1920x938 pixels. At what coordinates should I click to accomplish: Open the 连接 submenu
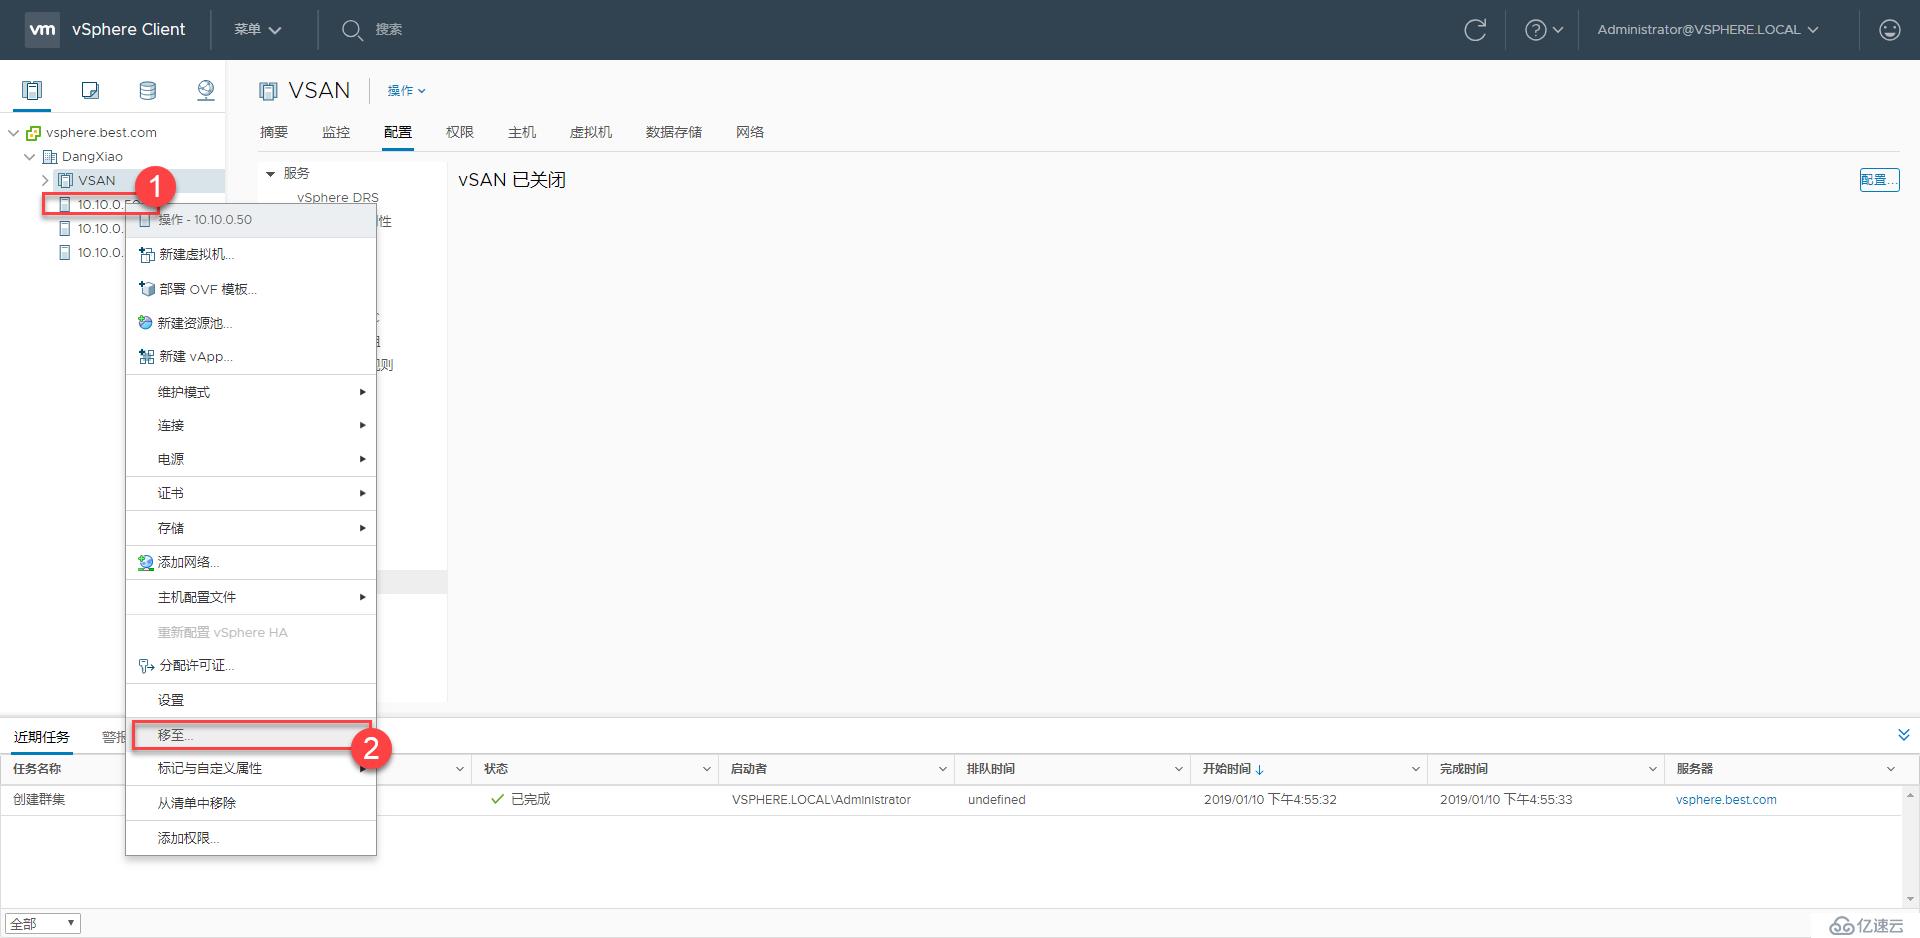(251, 425)
